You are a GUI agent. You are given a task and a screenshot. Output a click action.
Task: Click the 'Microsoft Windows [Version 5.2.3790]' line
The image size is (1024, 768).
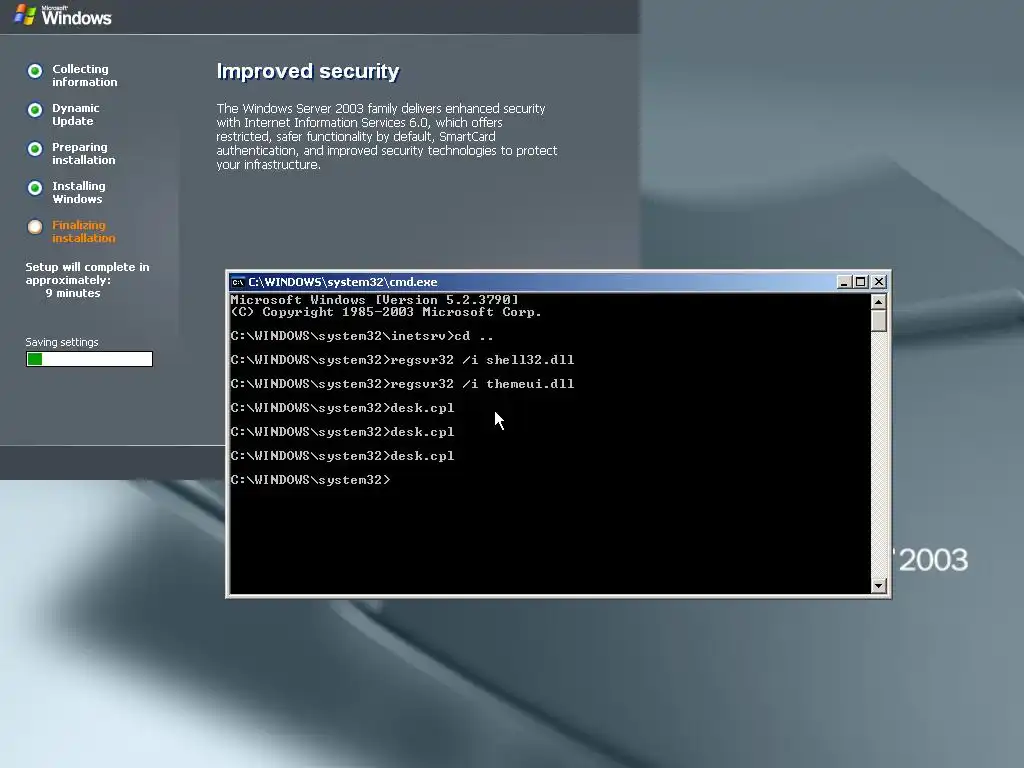coord(375,300)
